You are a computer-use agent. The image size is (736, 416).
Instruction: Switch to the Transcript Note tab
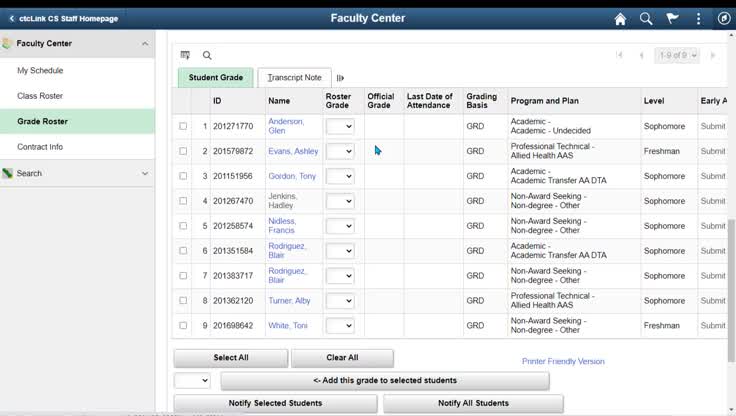294,78
